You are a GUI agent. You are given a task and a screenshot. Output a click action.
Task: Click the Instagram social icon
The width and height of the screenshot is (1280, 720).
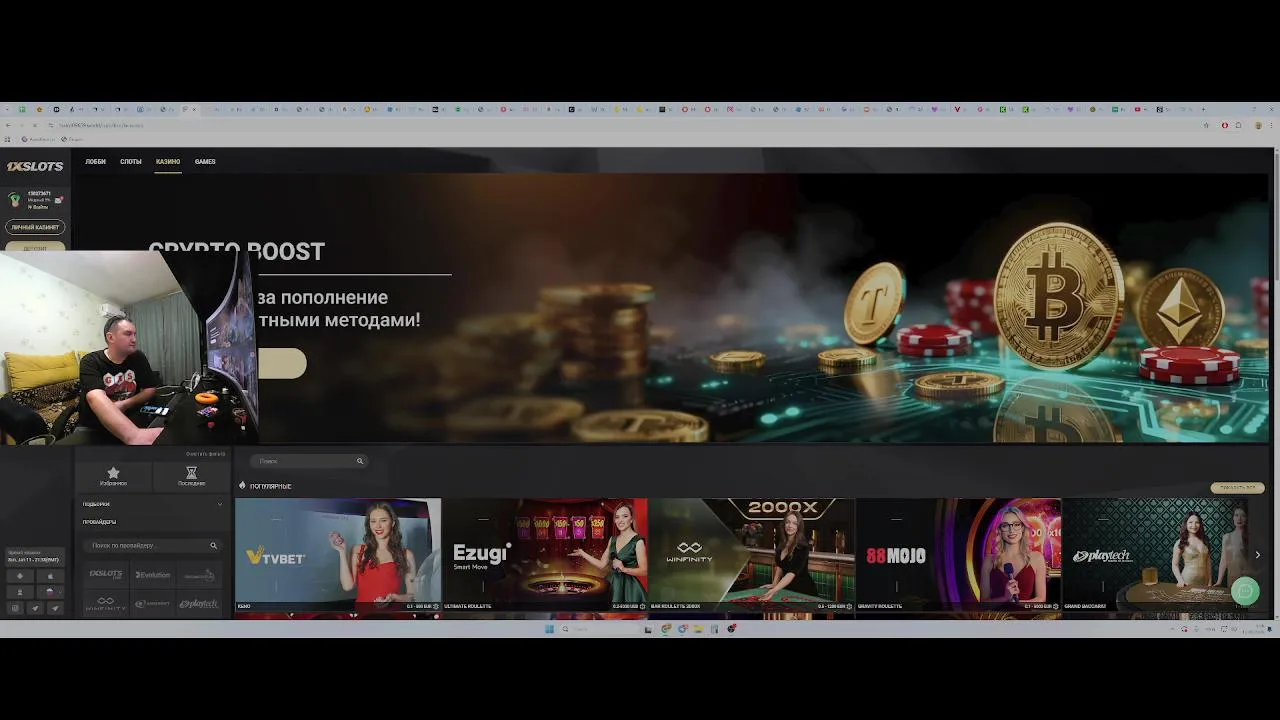point(14,608)
